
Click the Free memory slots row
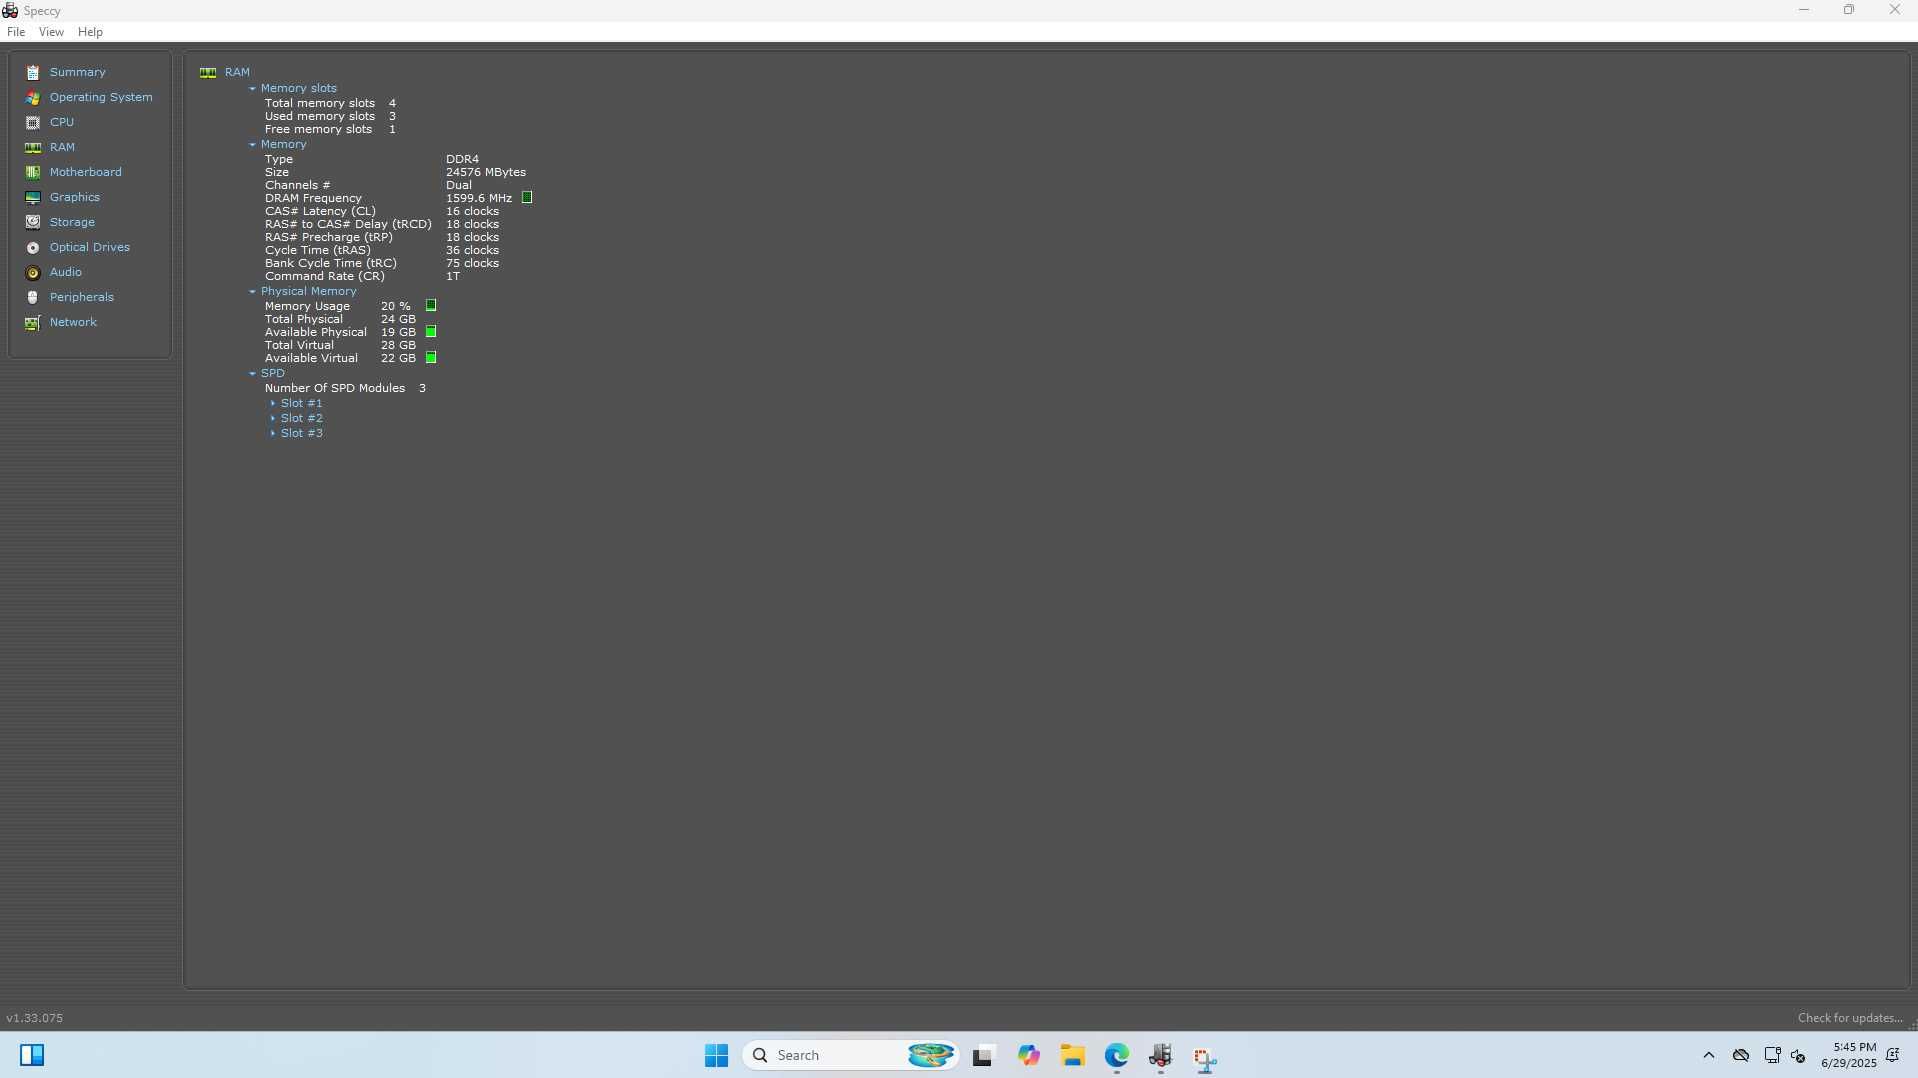330,129
